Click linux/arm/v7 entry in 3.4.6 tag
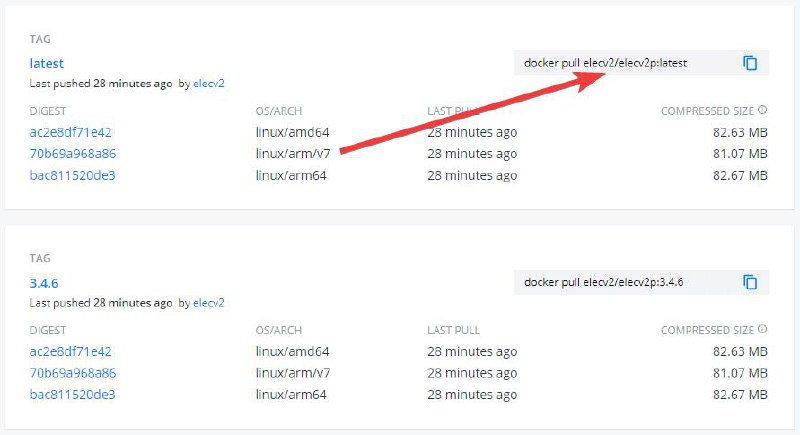 [293, 373]
